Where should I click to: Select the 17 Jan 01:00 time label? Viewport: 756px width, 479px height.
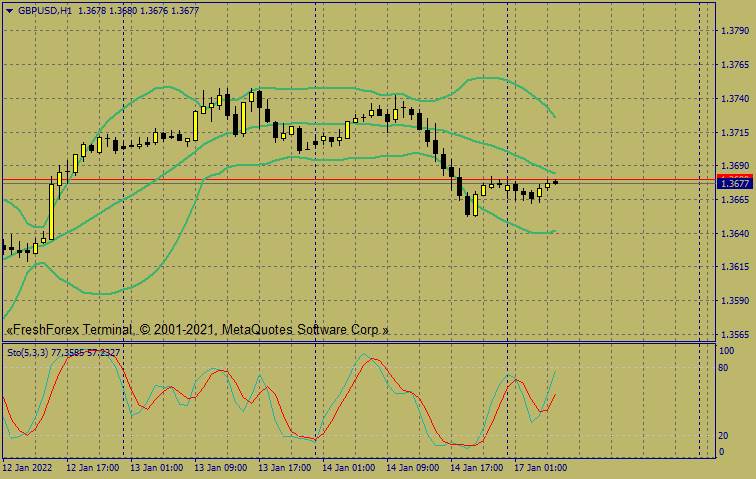coord(540,467)
